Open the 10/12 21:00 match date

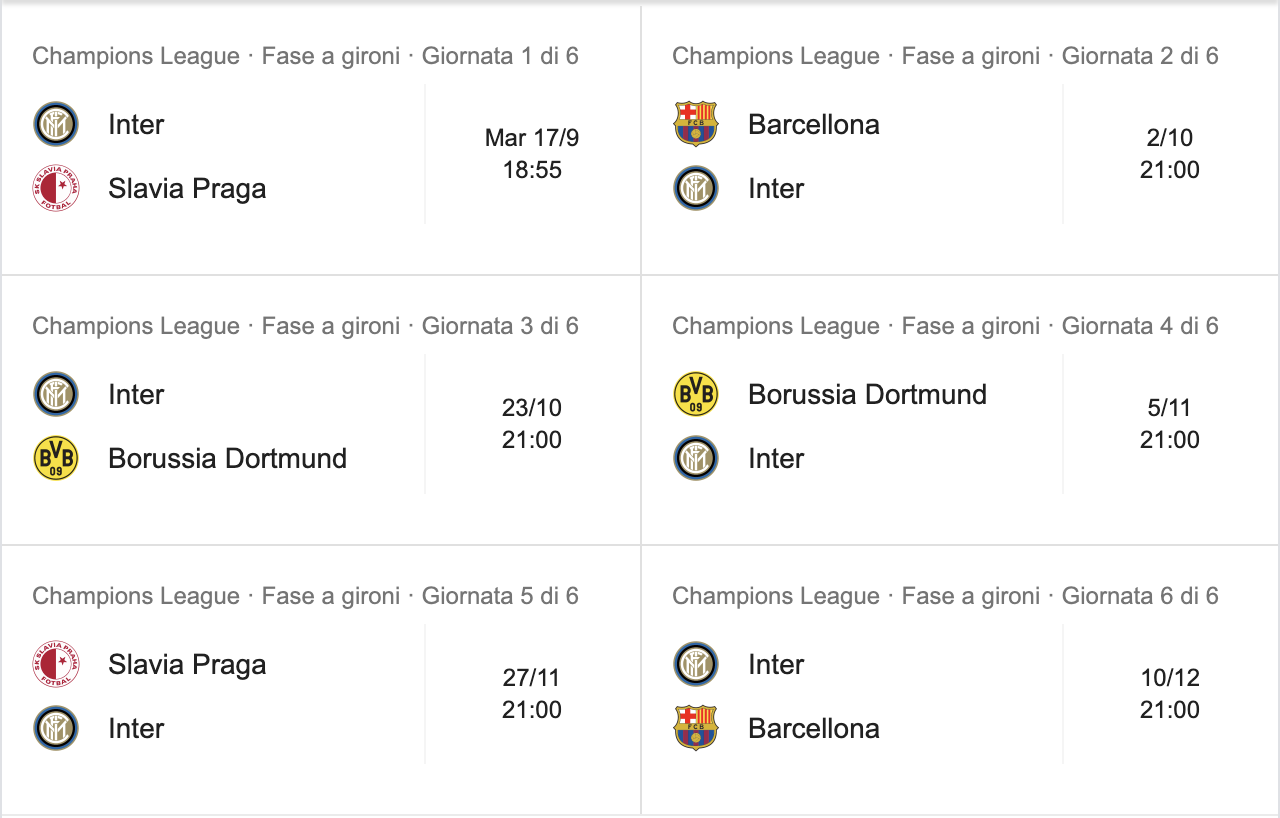click(1170, 694)
